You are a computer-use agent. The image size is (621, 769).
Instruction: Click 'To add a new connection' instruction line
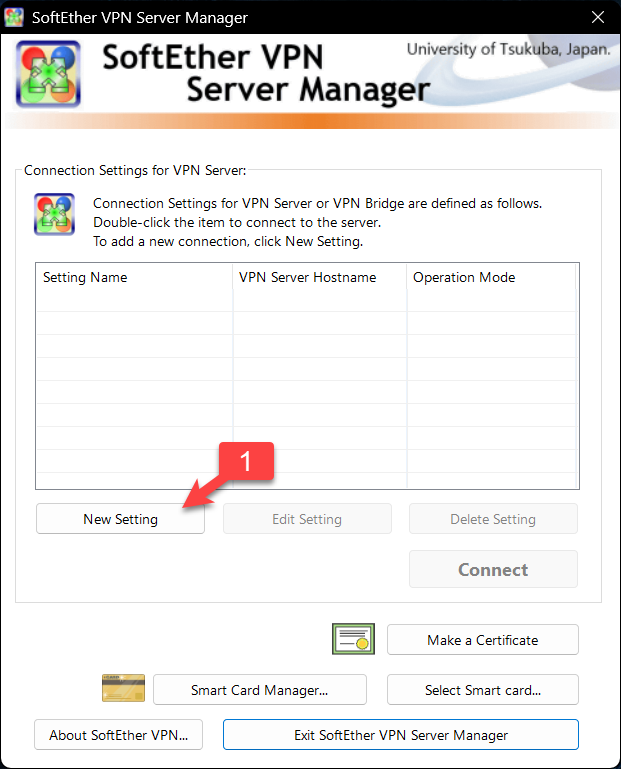pos(228,241)
